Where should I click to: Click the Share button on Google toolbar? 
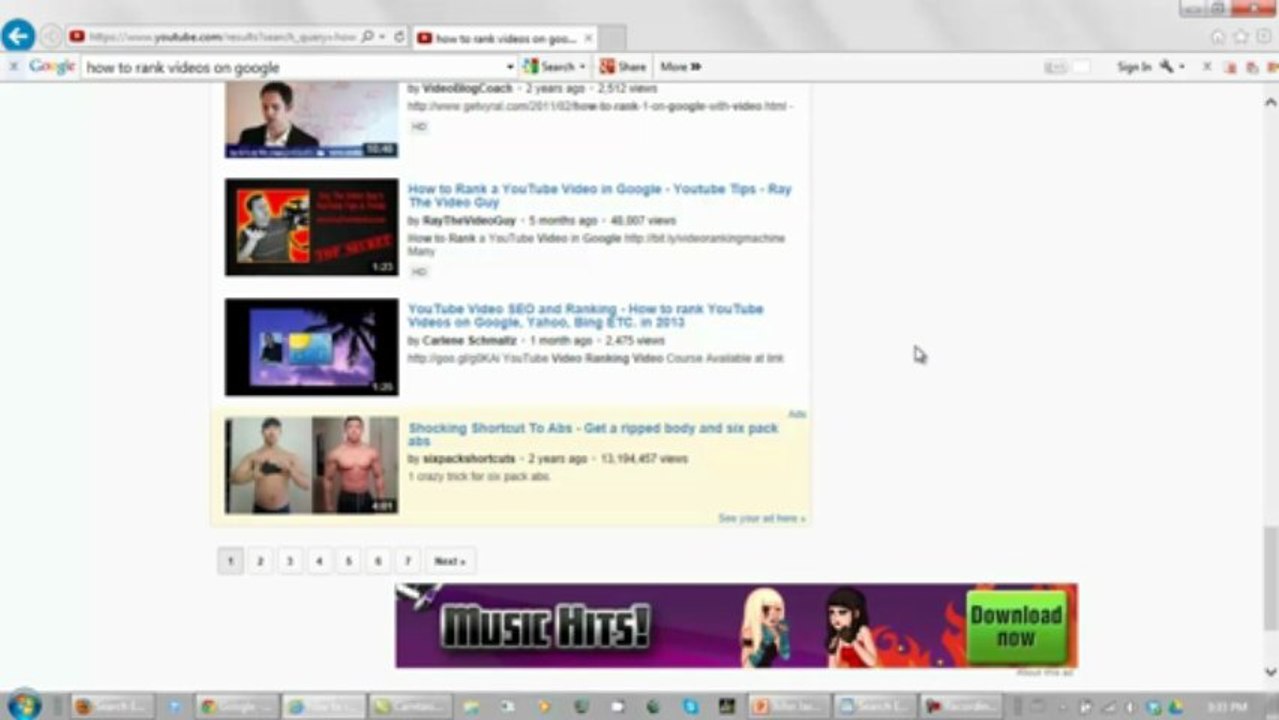(623, 67)
